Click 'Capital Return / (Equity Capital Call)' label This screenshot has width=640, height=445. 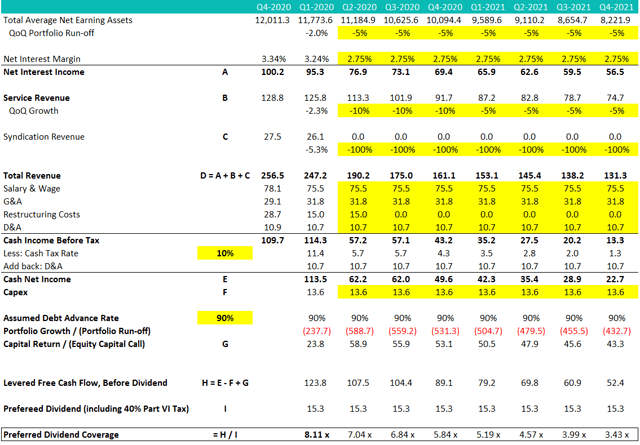click(x=74, y=344)
